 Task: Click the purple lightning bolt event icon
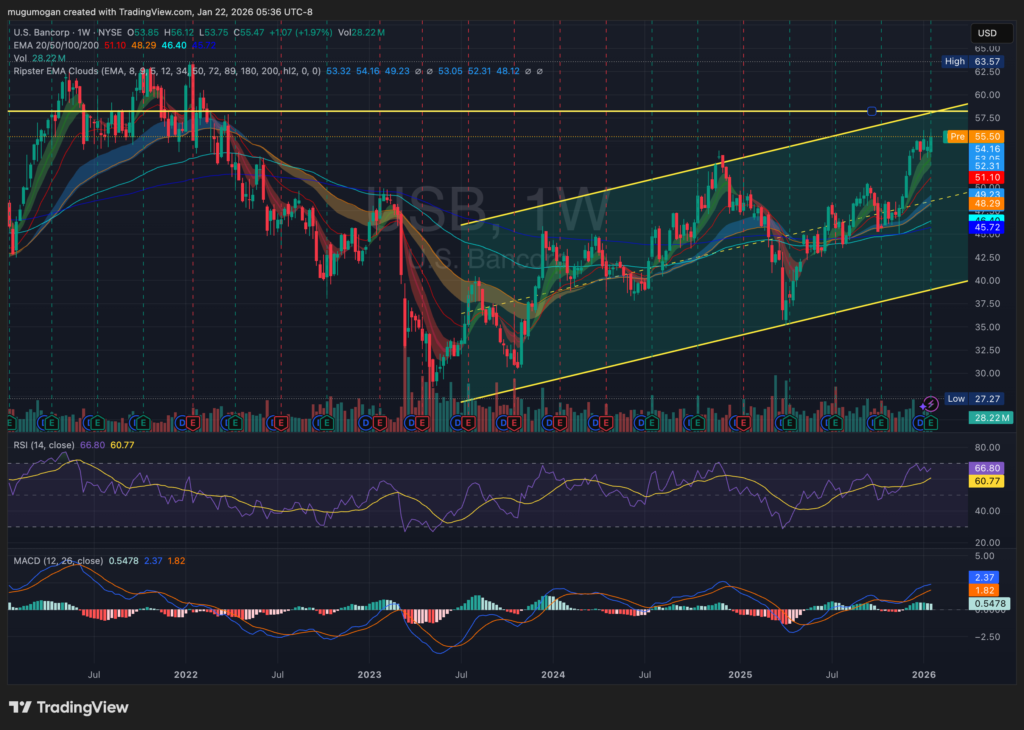point(930,404)
